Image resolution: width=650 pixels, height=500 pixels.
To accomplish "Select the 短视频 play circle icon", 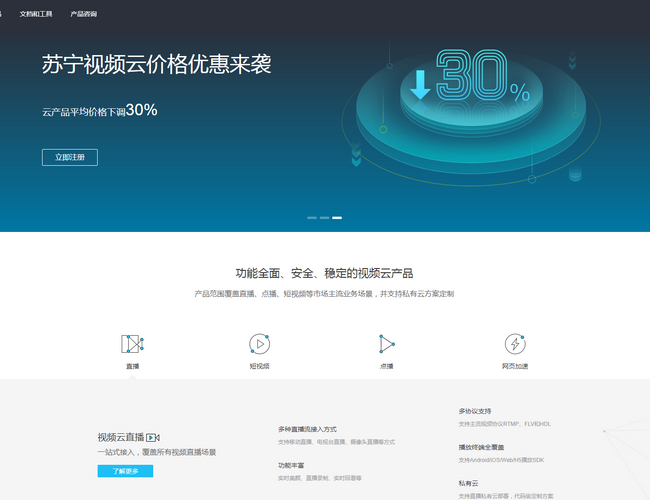I will pos(259,344).
